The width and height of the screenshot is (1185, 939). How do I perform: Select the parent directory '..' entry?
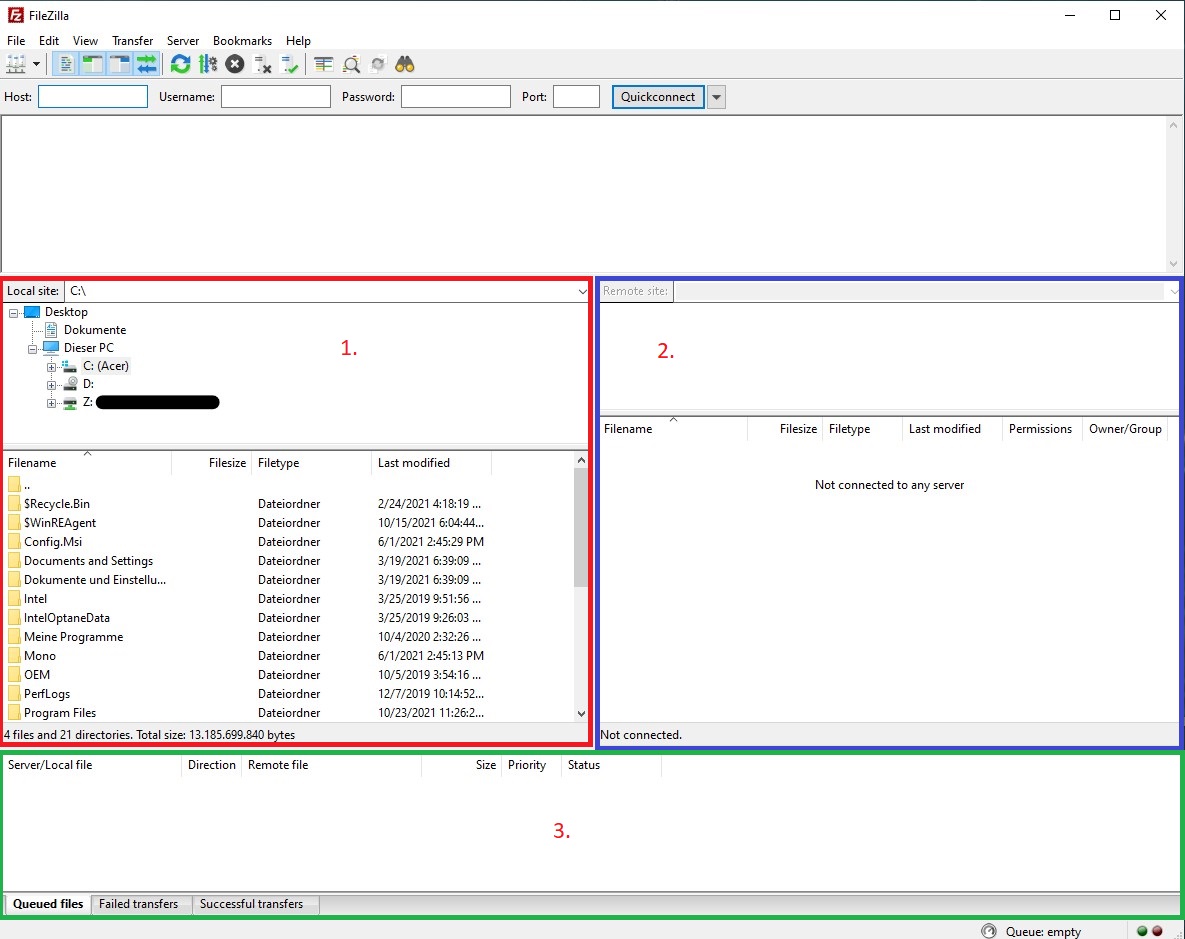point(26,485)
